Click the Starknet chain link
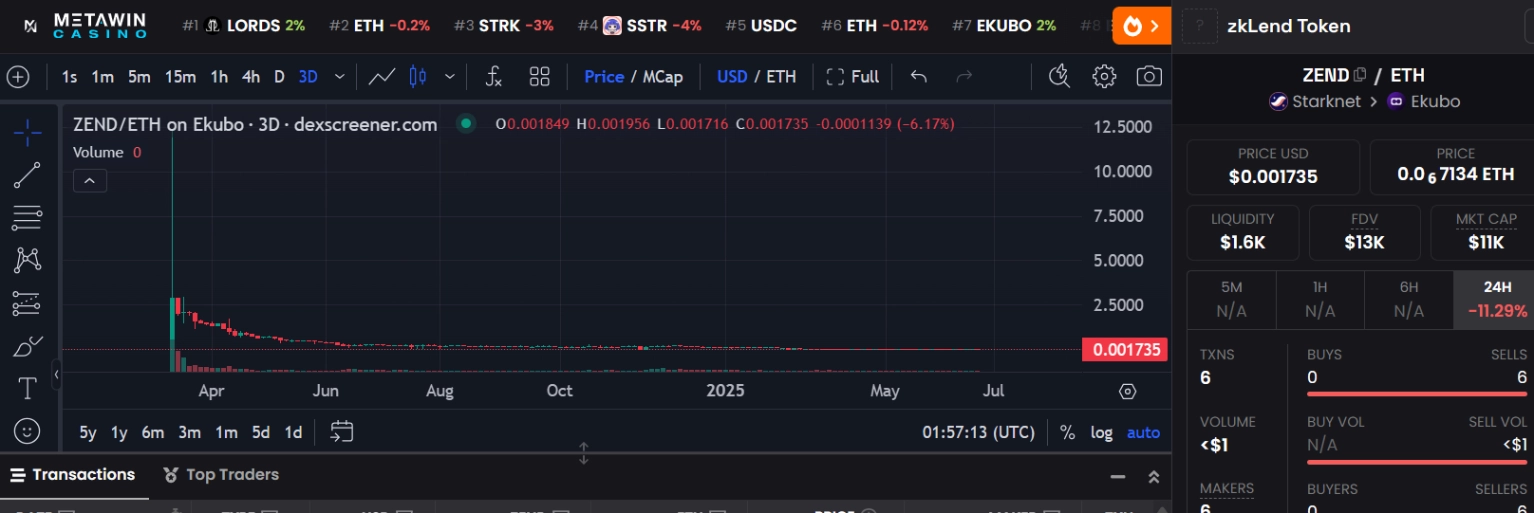 pyautogui.click(x=1316, y=101)
